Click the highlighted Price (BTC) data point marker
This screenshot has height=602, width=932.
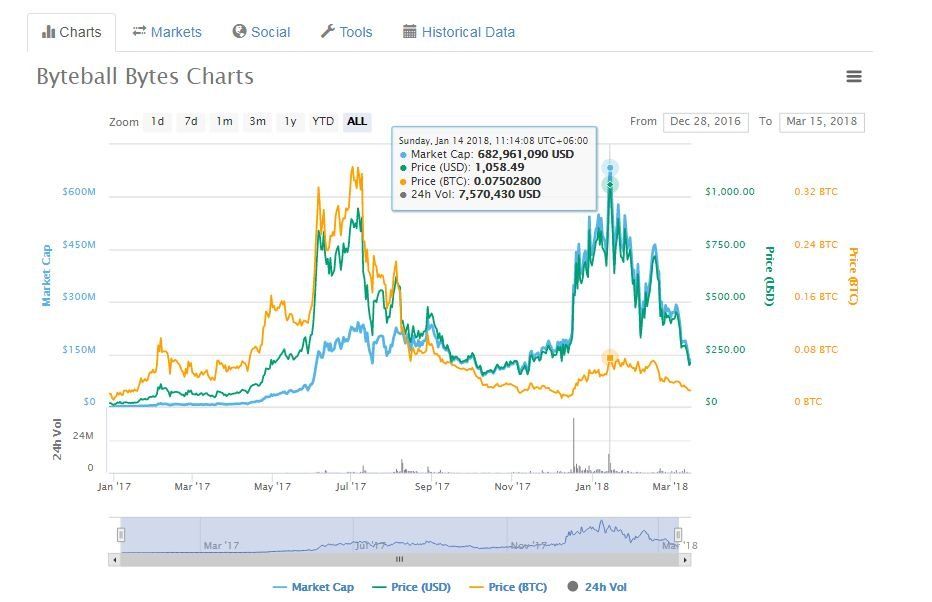pos(610,358)
